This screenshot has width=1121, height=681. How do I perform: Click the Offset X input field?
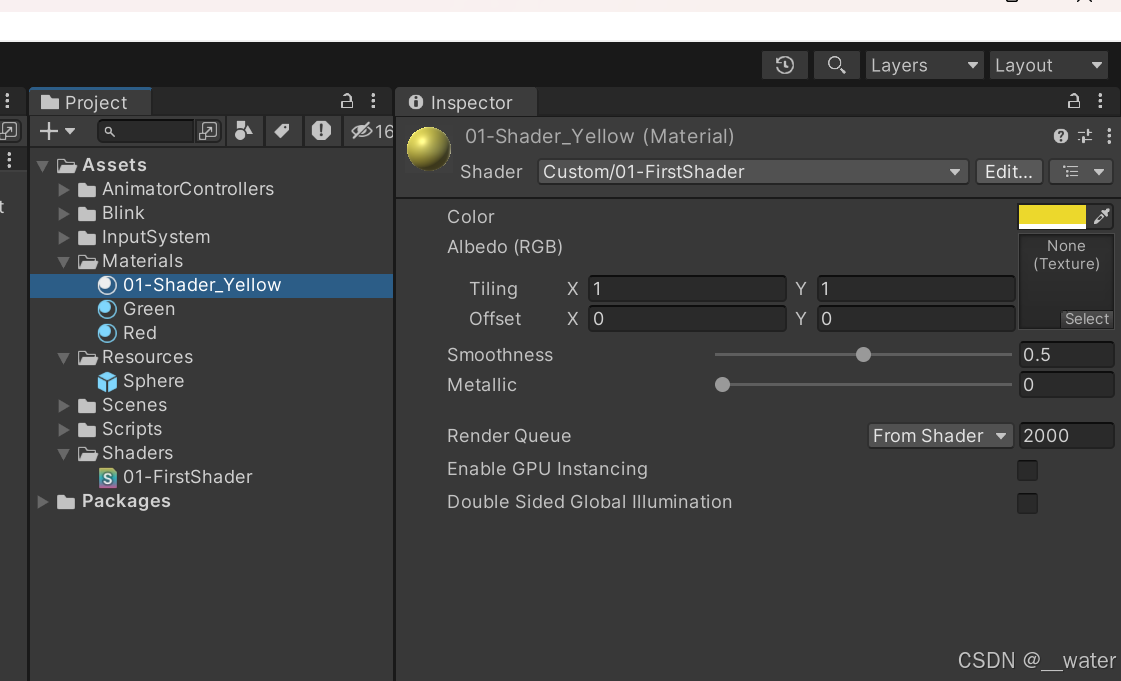coord(687,319)
